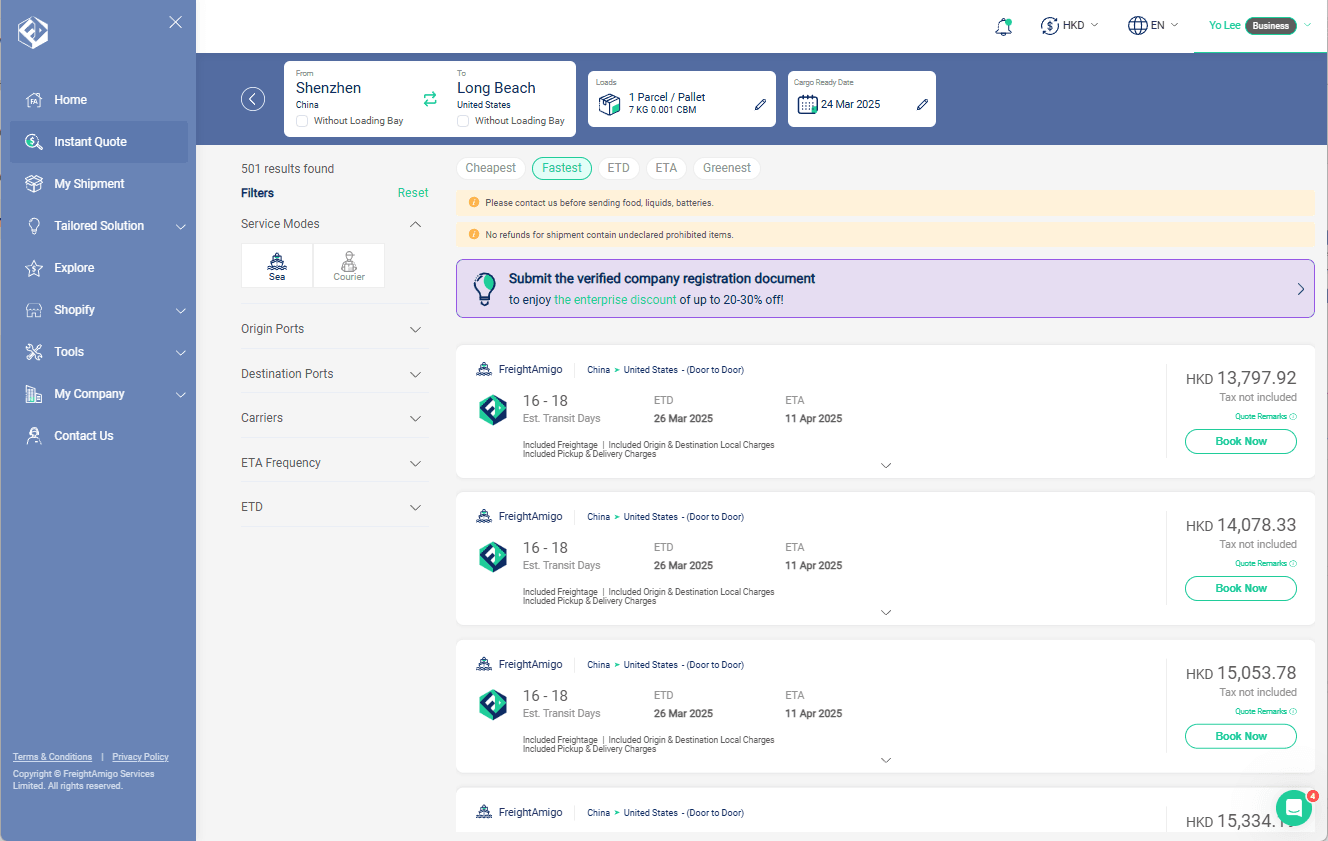1328x841 pixels.
Task: Sort results by Cheapest
Action: click(x=491, y=168)
